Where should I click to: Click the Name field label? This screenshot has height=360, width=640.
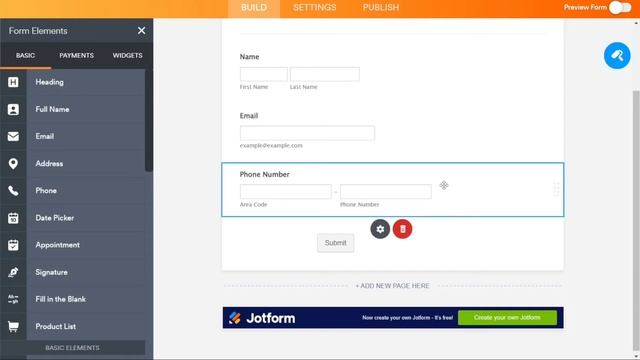[249, 57]
